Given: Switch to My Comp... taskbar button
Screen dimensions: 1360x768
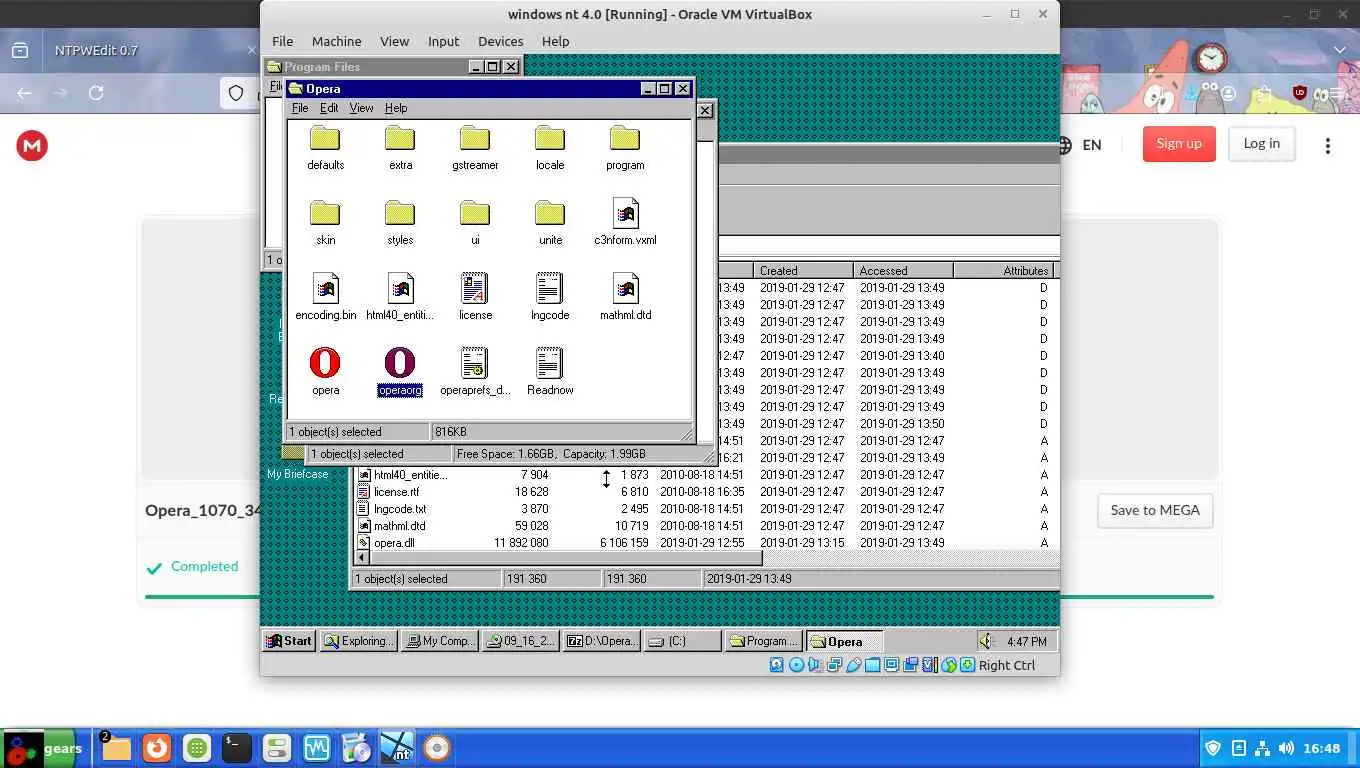Looking at the screenshot, I should [x=440, y=641].
